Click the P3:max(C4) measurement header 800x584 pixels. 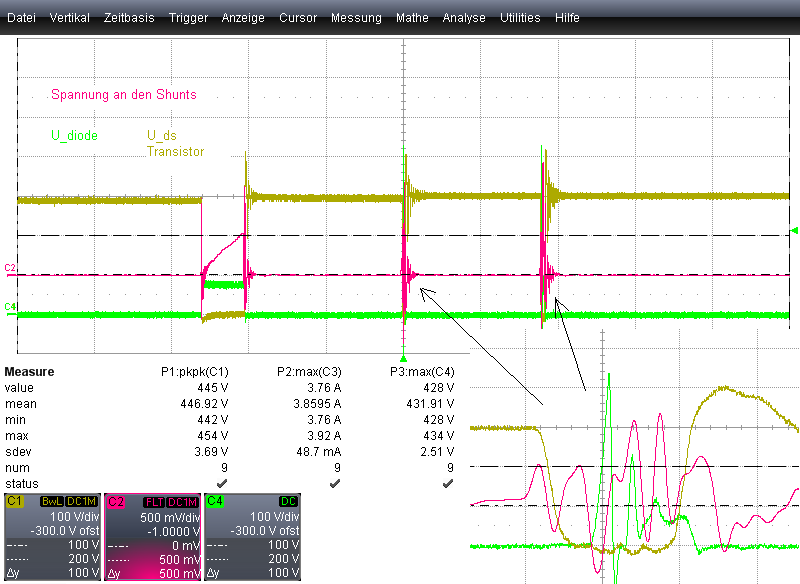click(422, 372)
